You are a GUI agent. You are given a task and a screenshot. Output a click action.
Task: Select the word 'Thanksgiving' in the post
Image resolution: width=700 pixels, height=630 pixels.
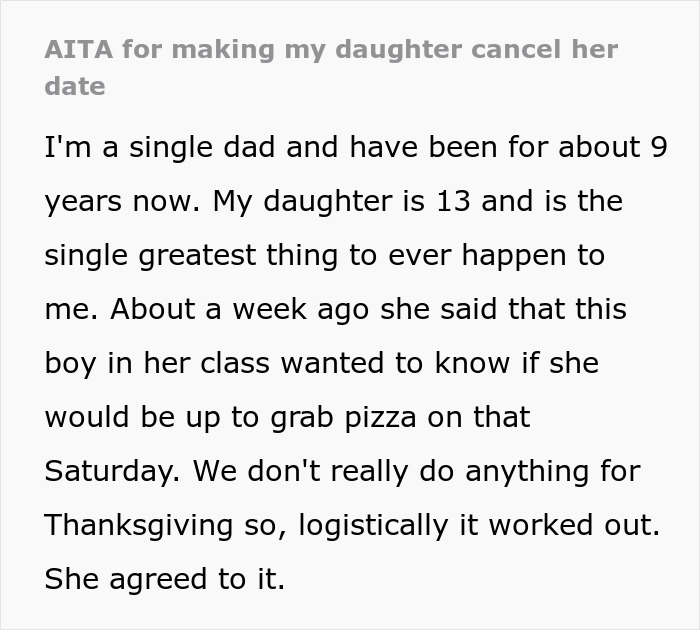(132, 525)
